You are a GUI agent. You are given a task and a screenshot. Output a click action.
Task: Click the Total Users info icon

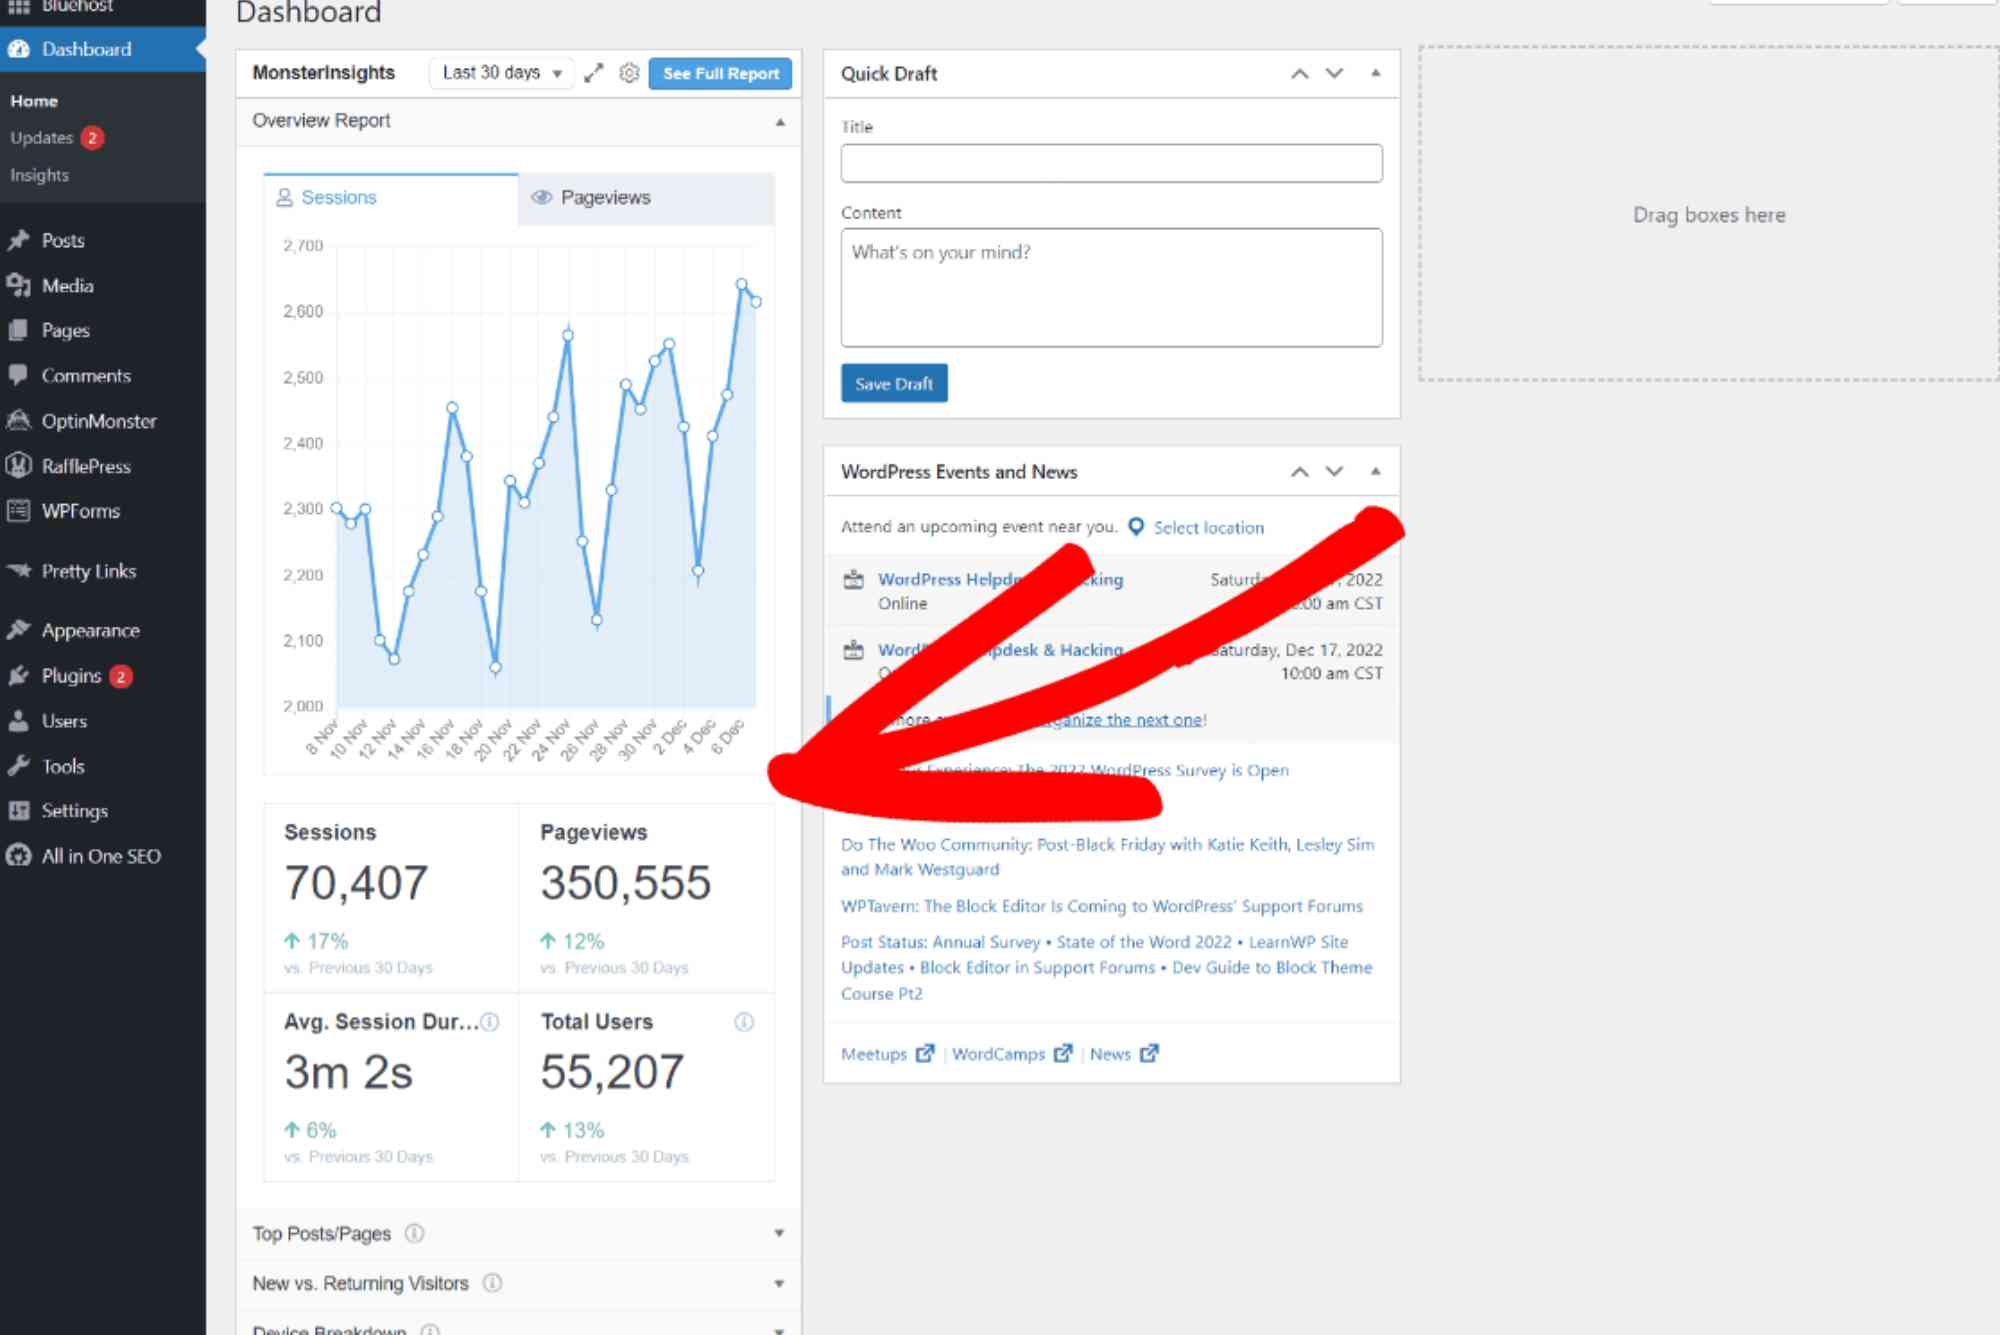pyautogui.click(x=742, y=1022)
